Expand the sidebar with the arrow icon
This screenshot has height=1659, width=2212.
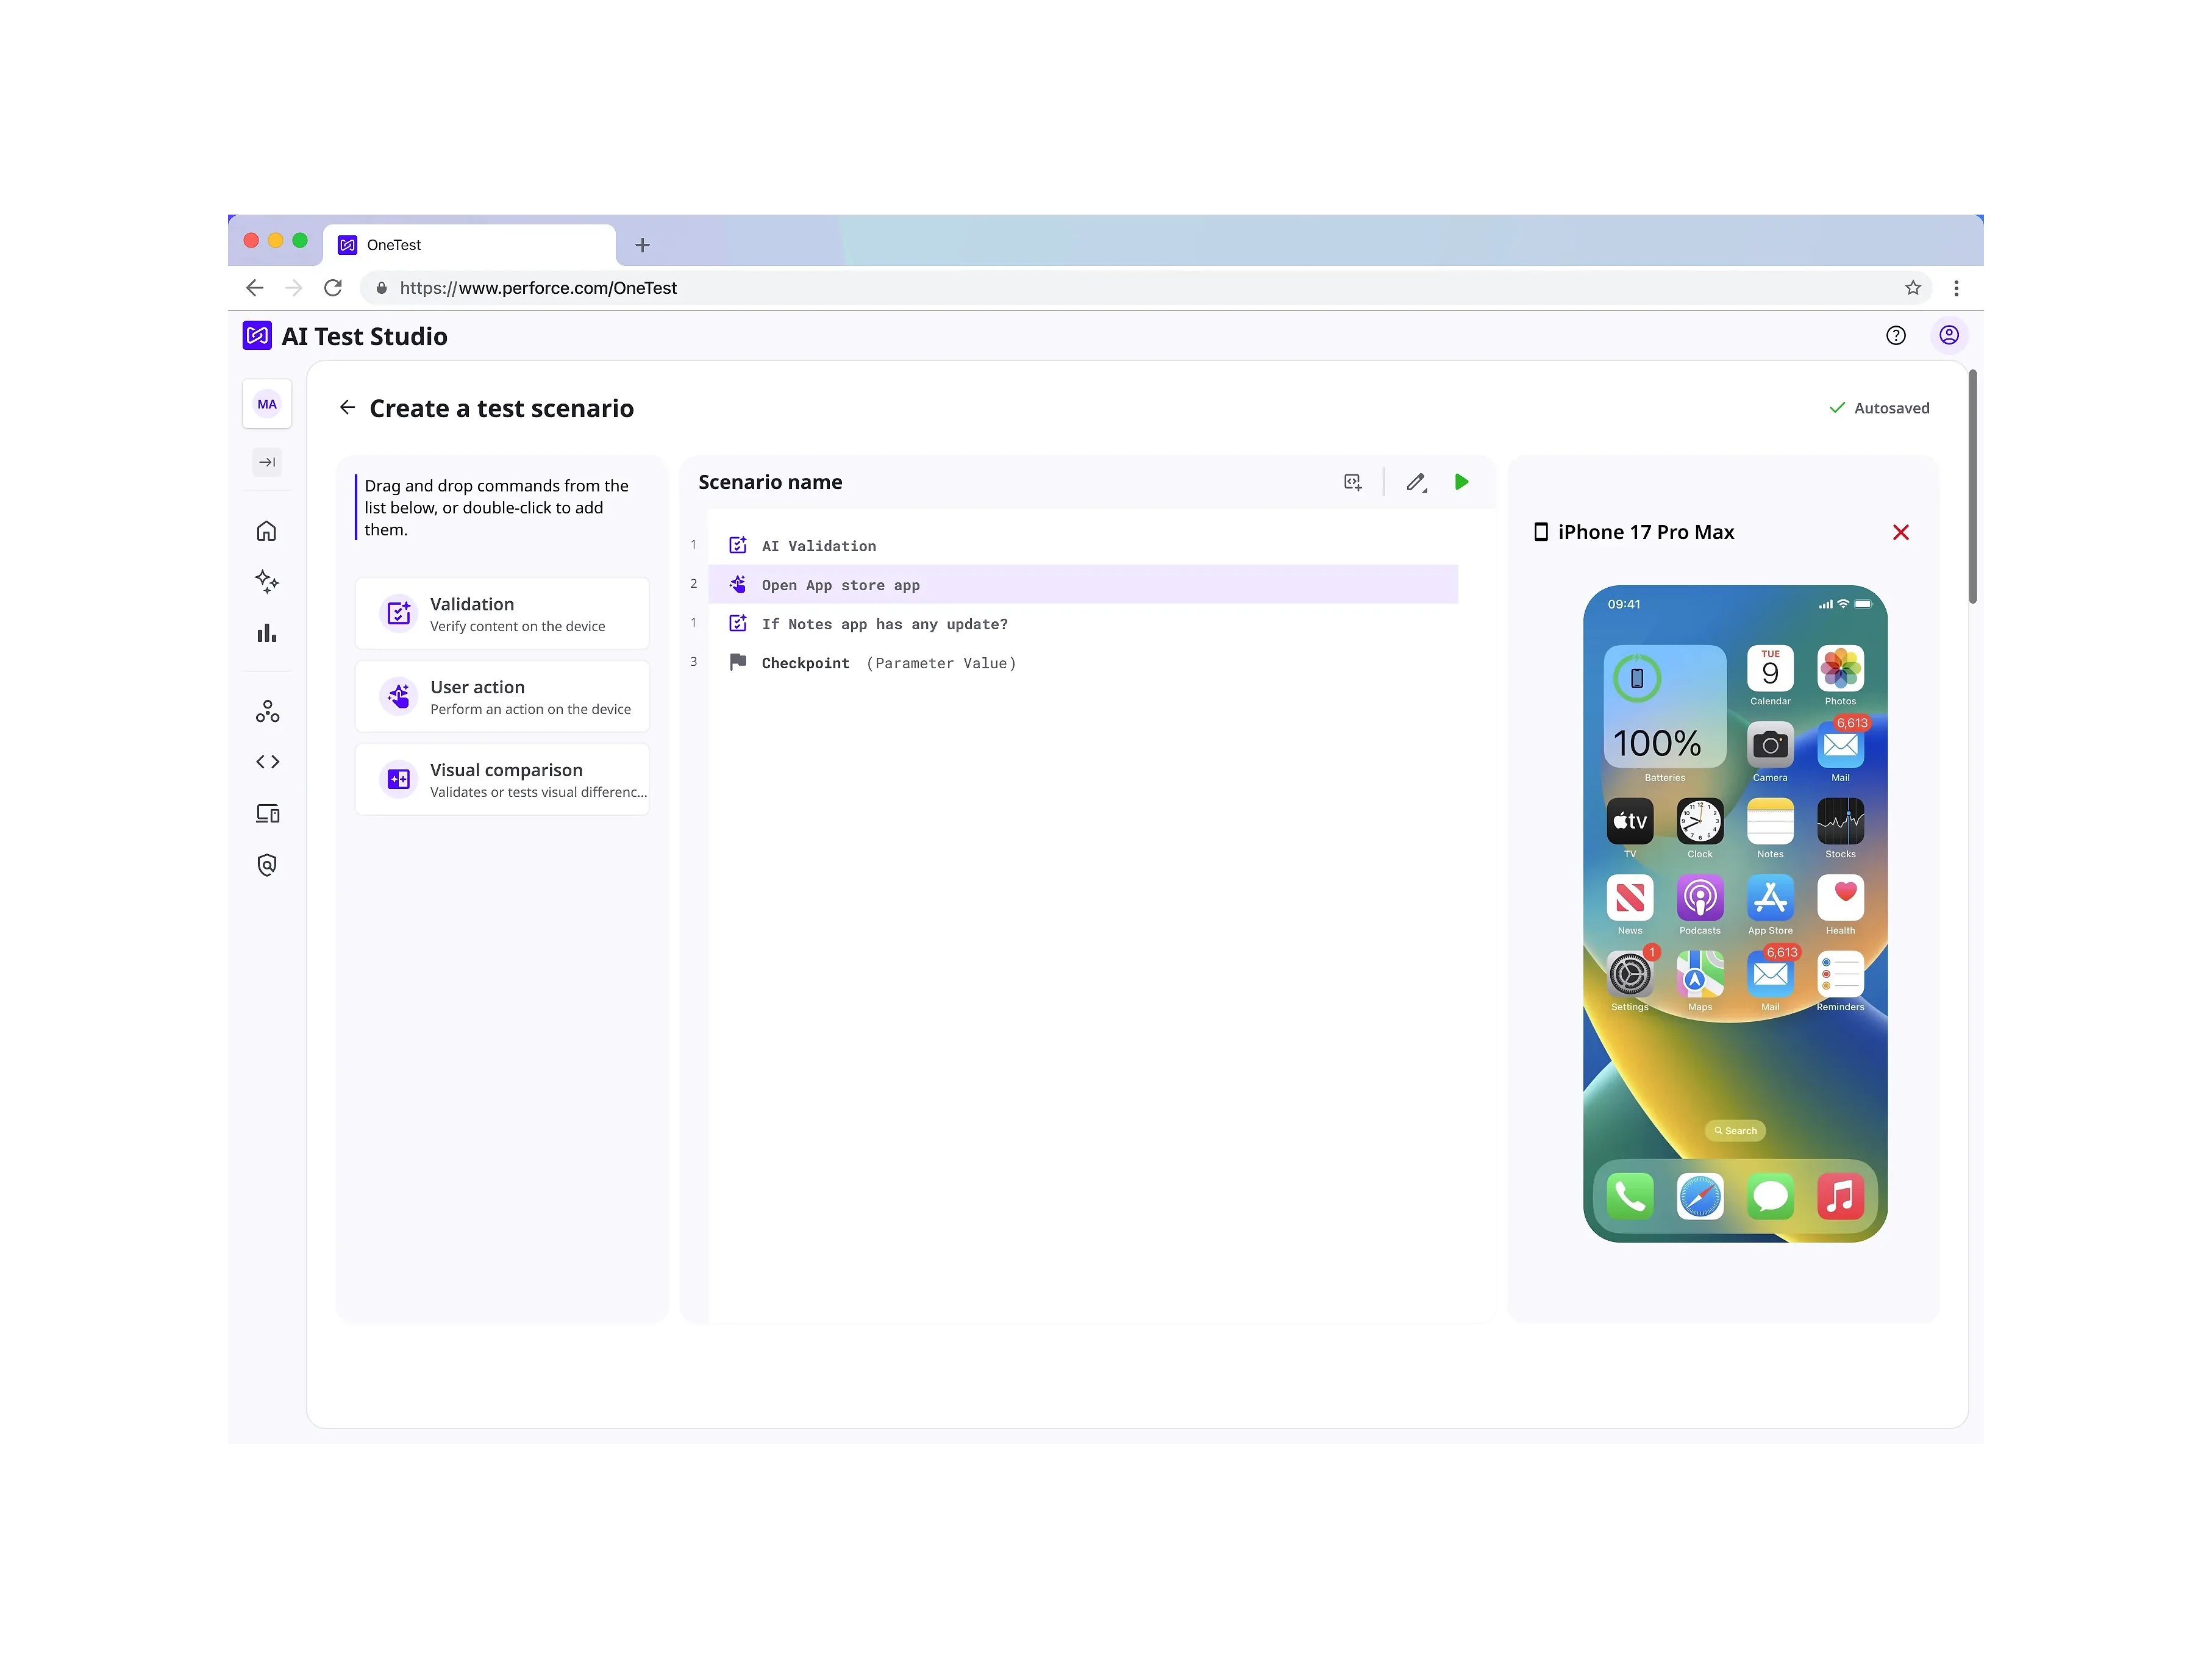coord(267,462)
